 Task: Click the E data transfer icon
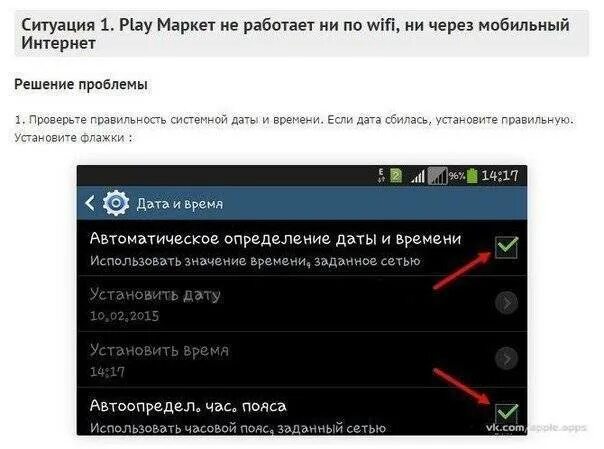[381, 176]
